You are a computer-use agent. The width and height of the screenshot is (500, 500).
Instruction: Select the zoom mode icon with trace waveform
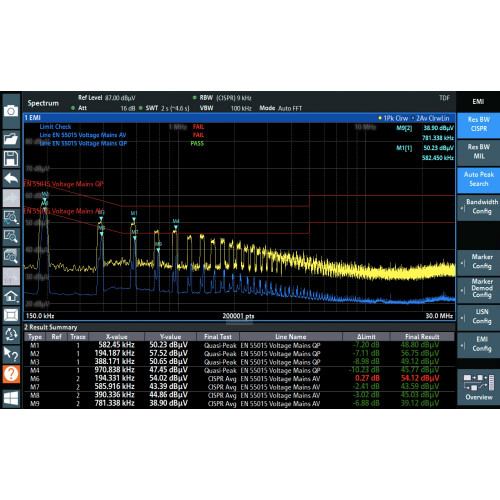tap(11, 217)
